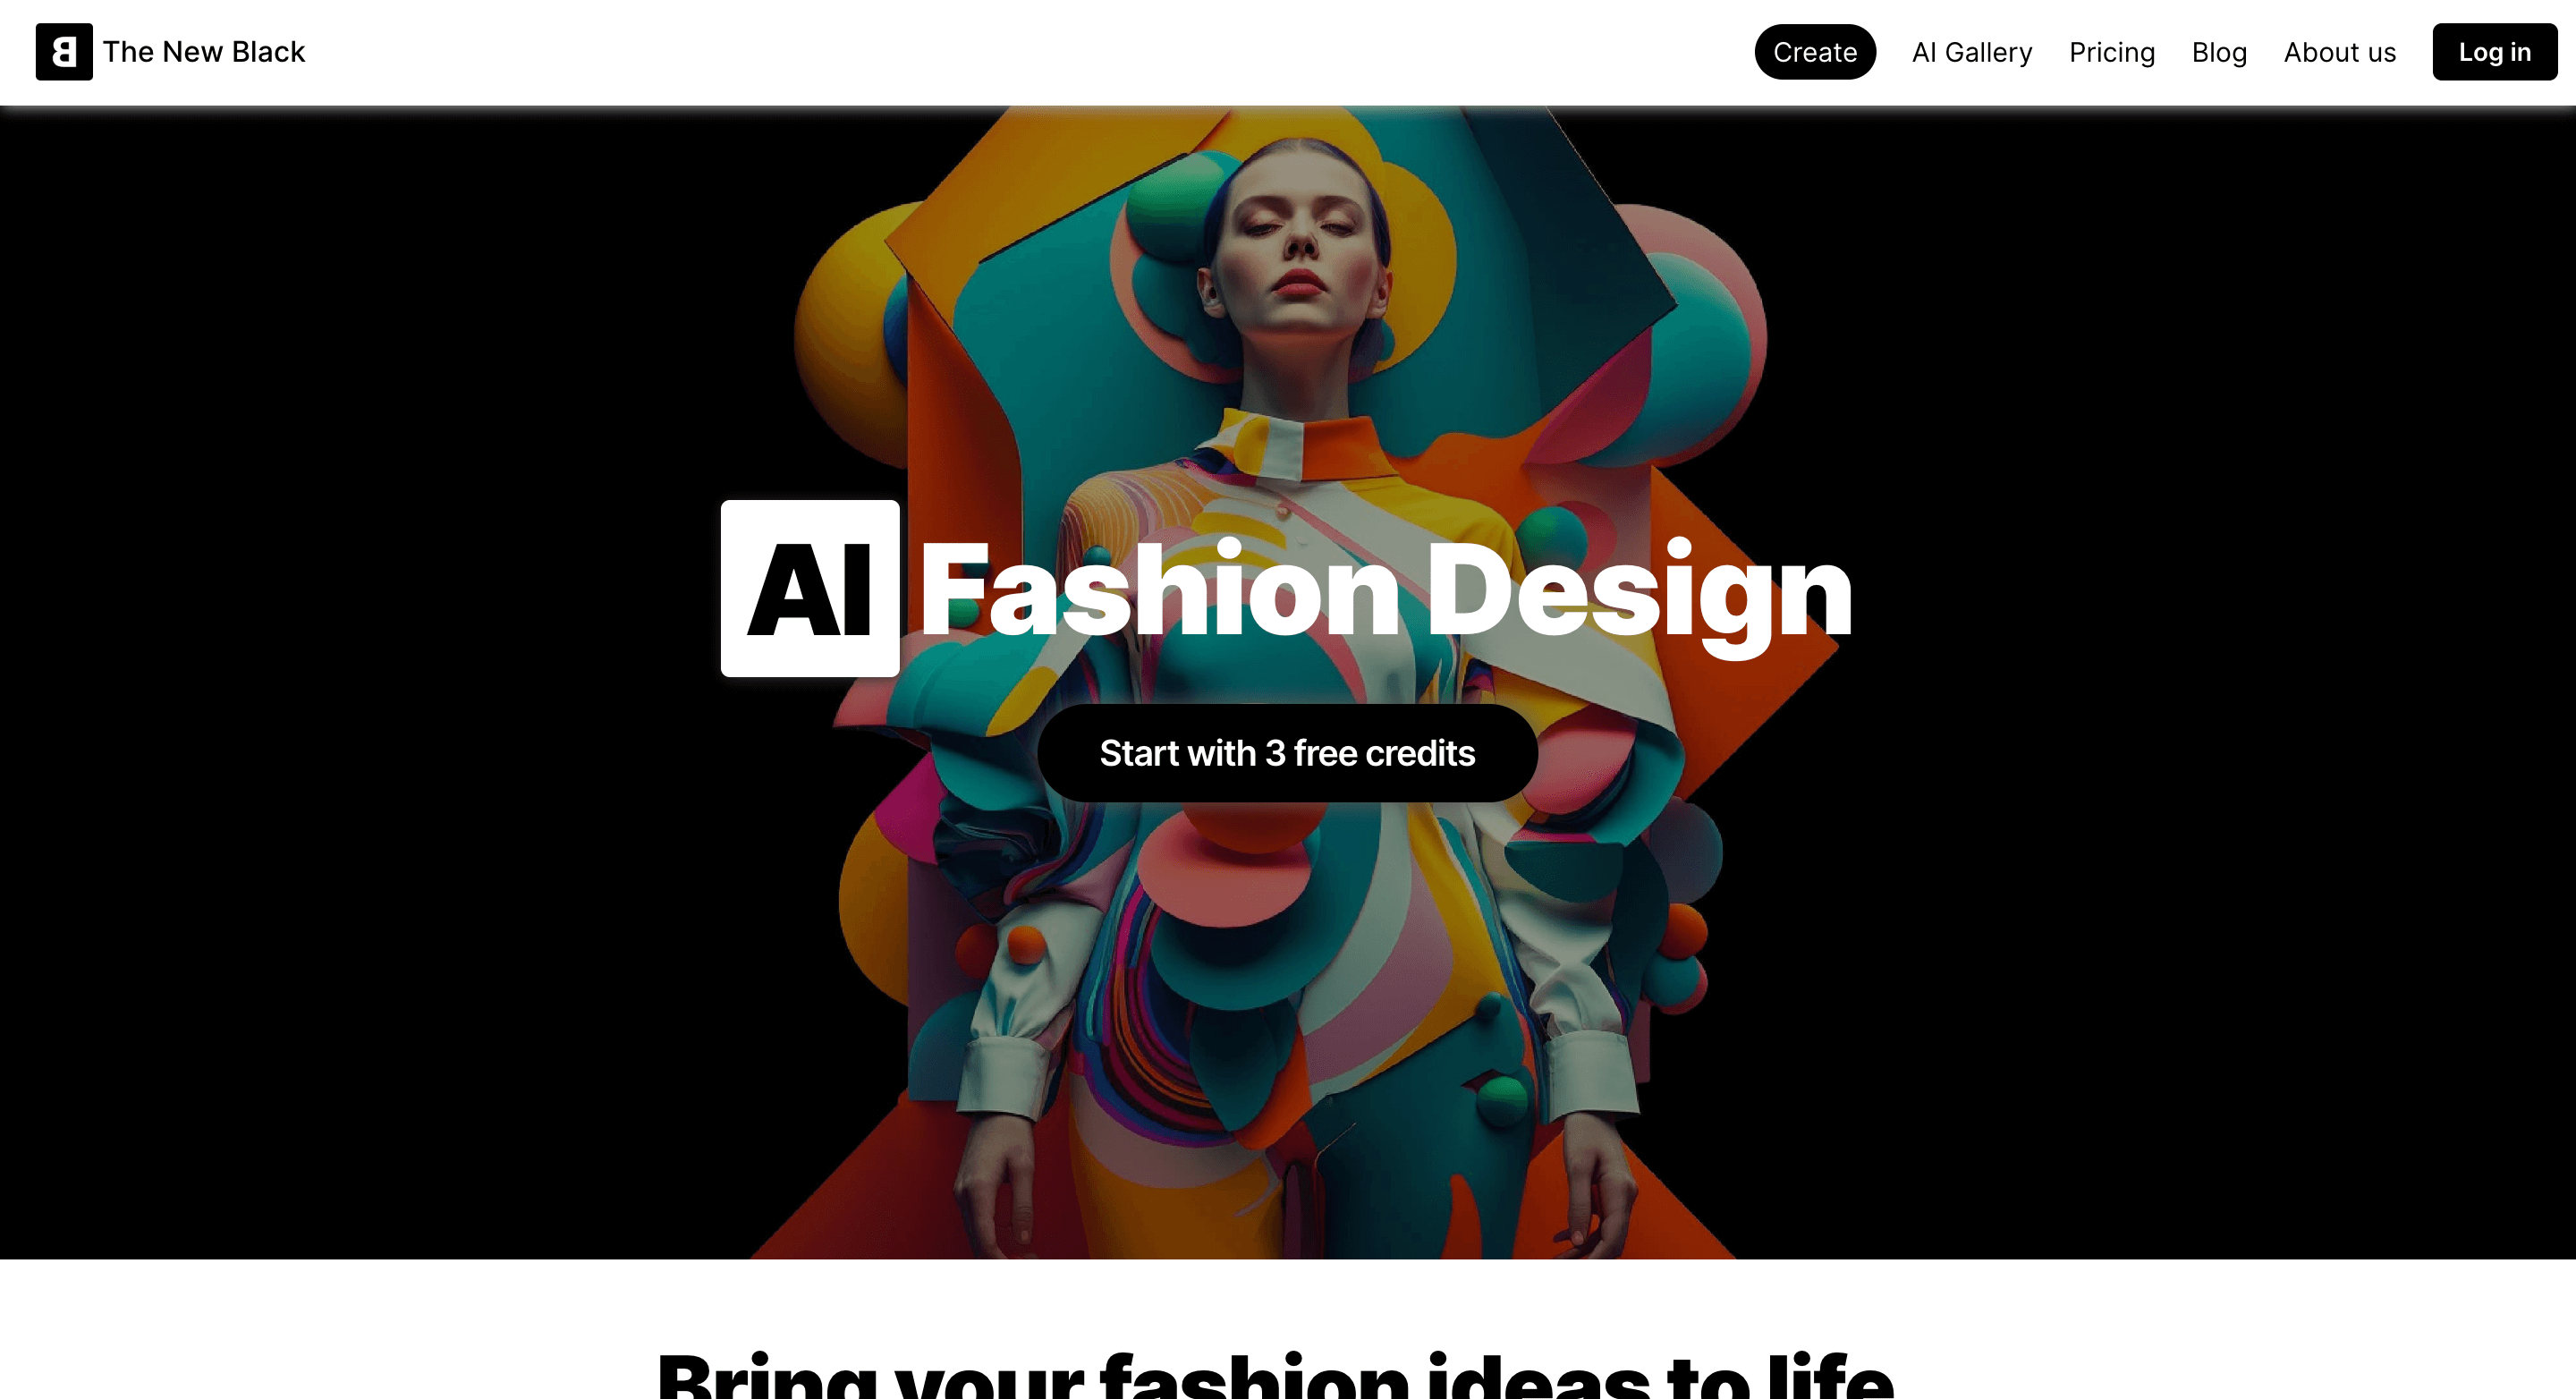Click Bring your fashion ideas to life heading
The height and width of the screenshot is (1399, 2576).
click(1276, 1375)
